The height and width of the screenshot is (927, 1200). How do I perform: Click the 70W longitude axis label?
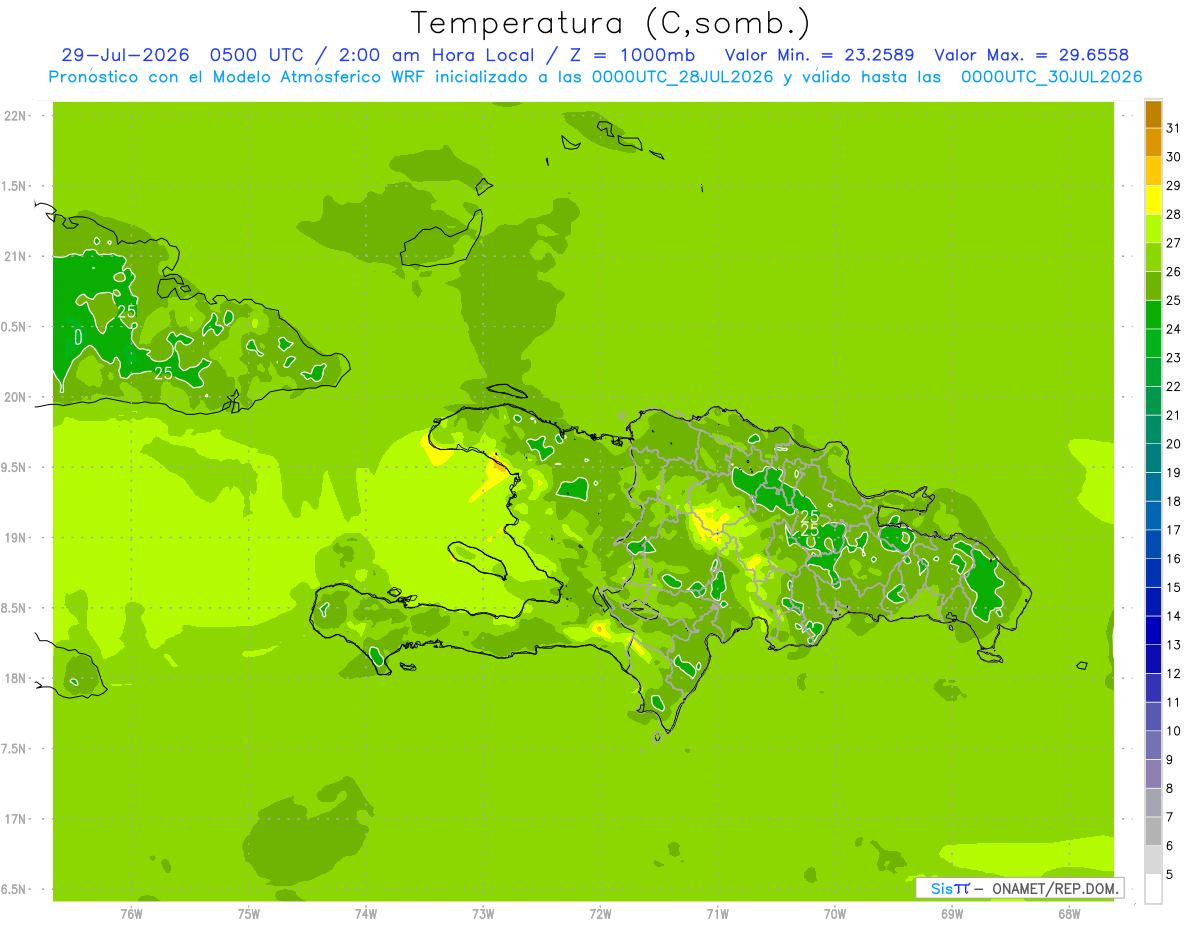835,914
